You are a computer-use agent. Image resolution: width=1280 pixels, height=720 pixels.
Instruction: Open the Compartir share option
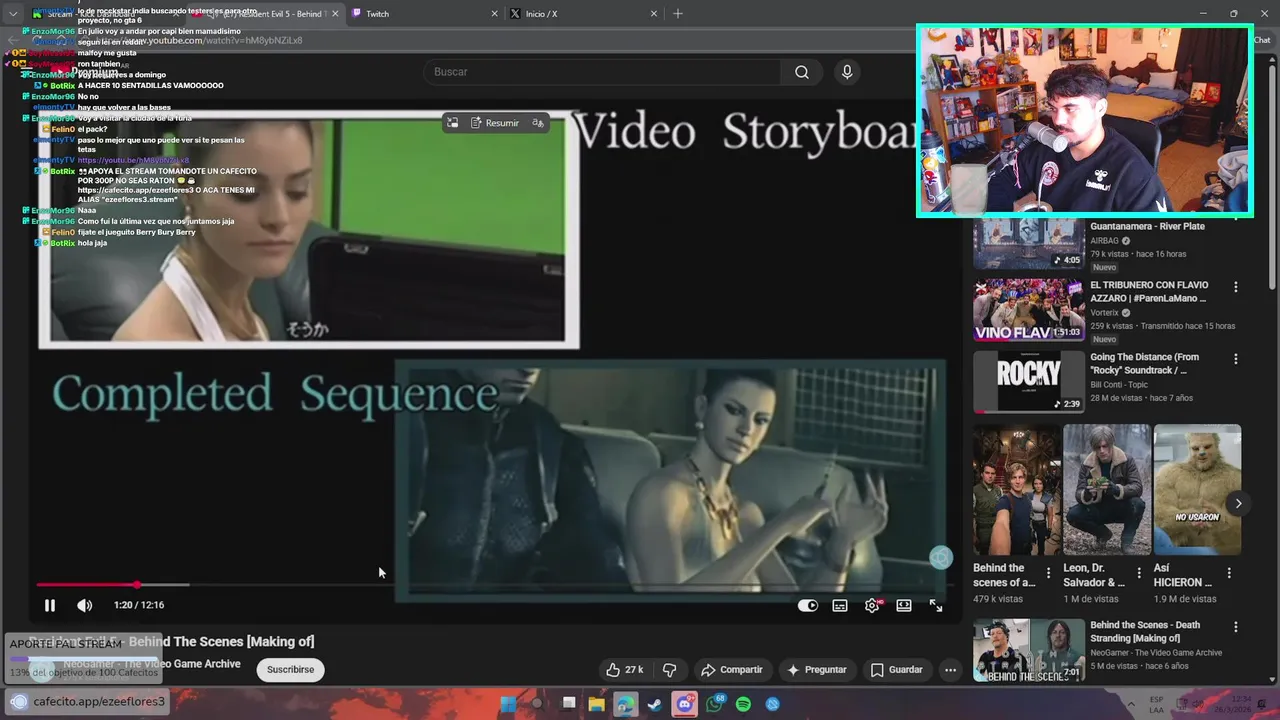pyautogui.click(x=732, y=670)
